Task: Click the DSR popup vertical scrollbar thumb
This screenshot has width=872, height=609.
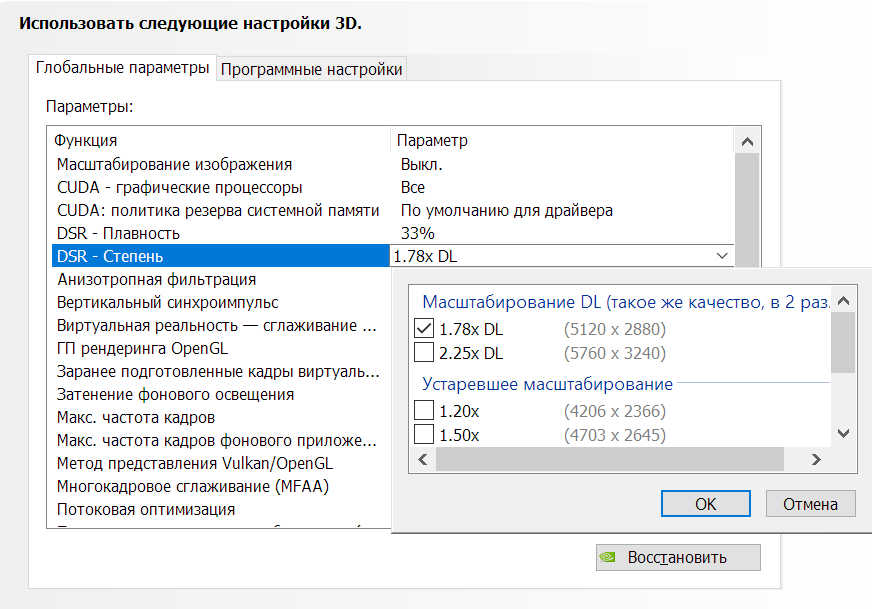Action: (843, 342)
